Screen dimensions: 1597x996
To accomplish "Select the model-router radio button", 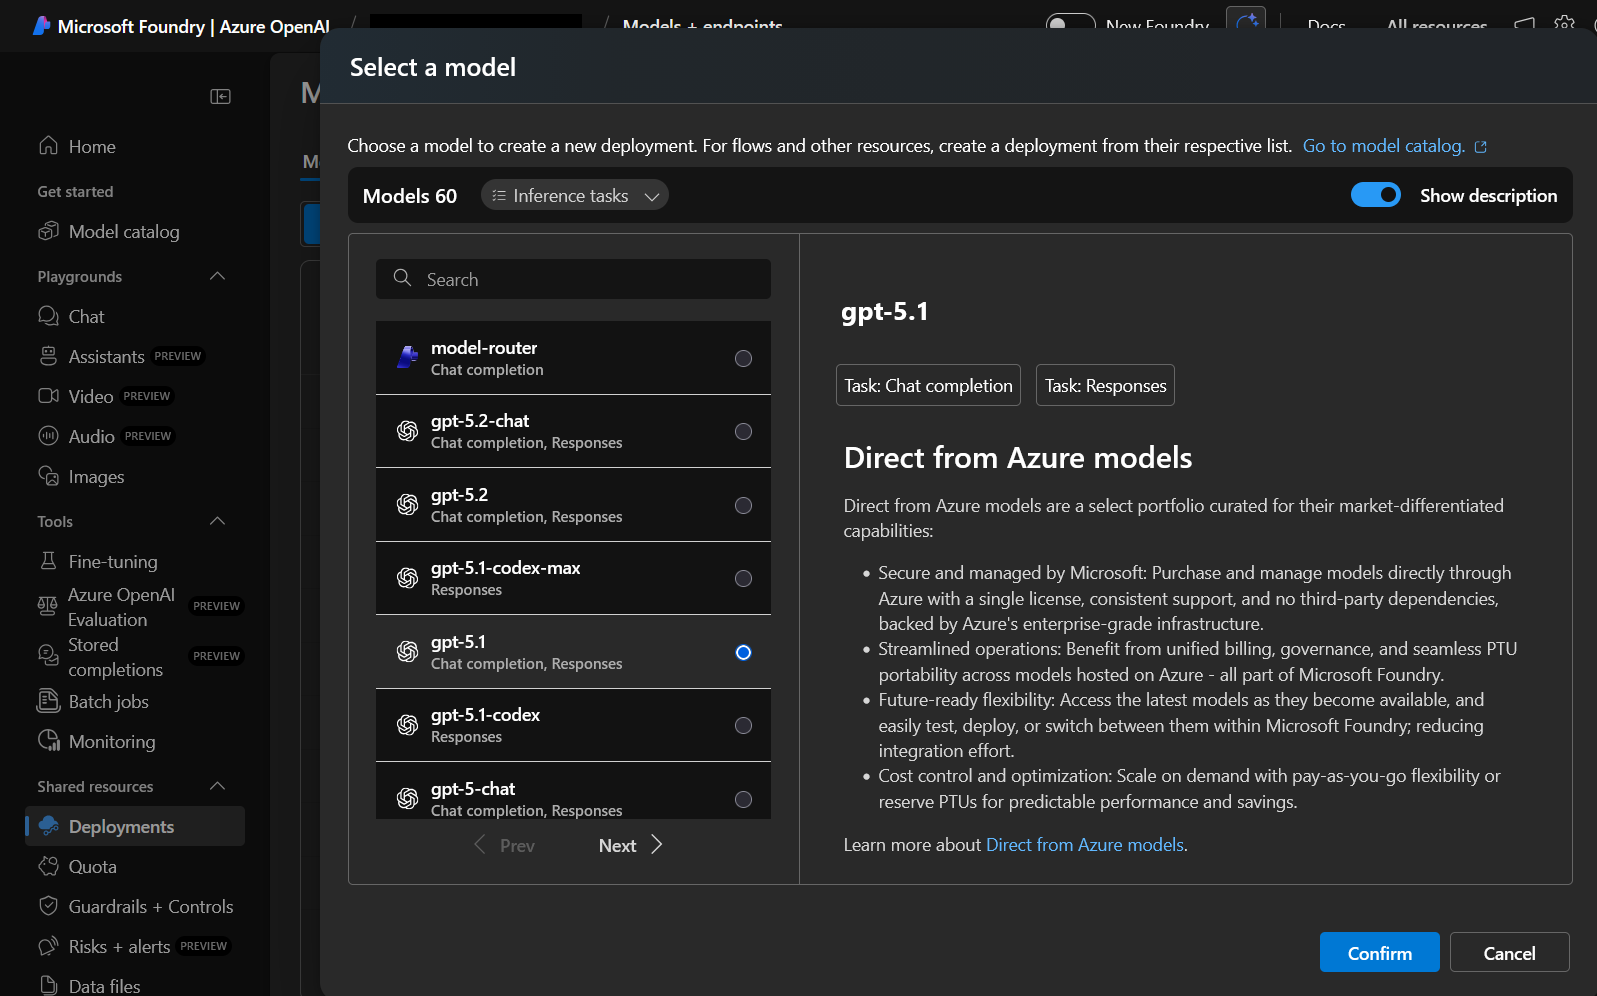I will pyautogui.click(x=743, y=358).
